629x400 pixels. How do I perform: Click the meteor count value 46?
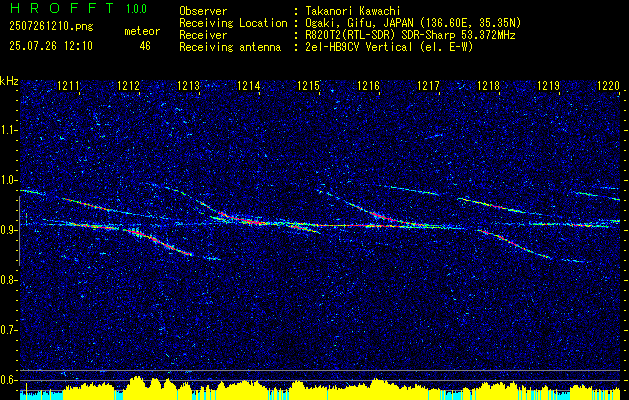click(145, 46)
